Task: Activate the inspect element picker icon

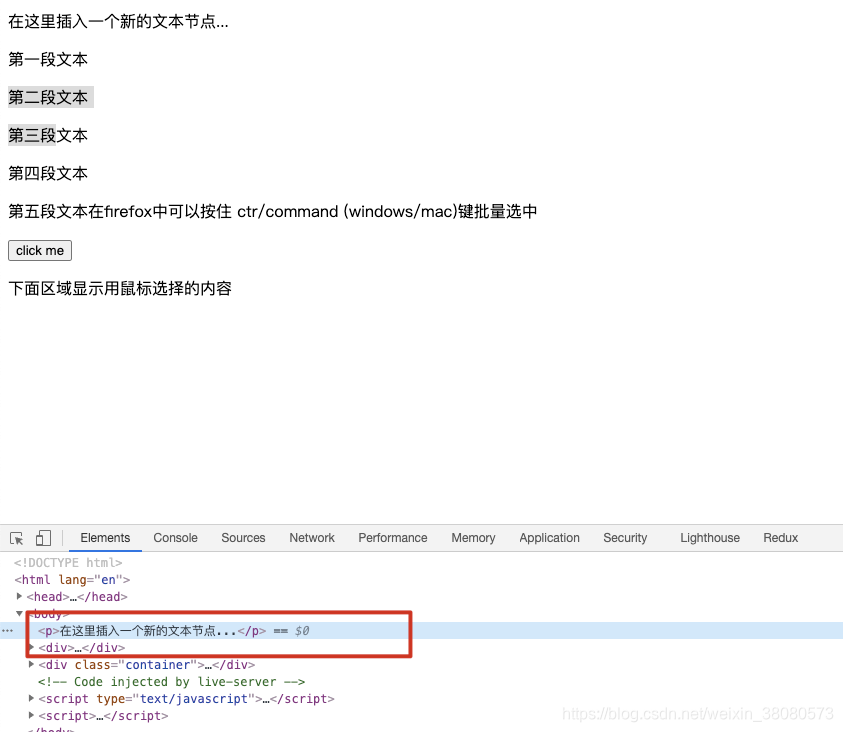Action: coord(17,538)
